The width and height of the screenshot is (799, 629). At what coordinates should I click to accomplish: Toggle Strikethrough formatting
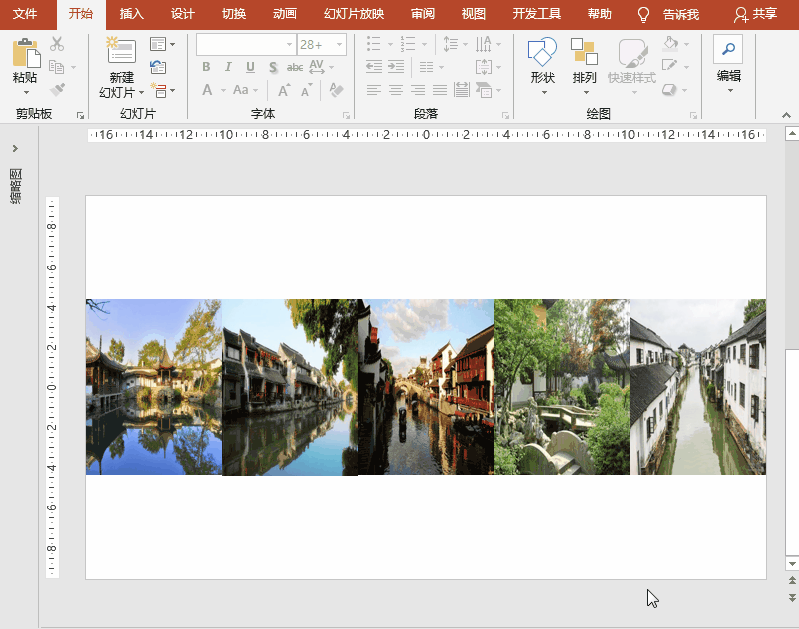295,67
